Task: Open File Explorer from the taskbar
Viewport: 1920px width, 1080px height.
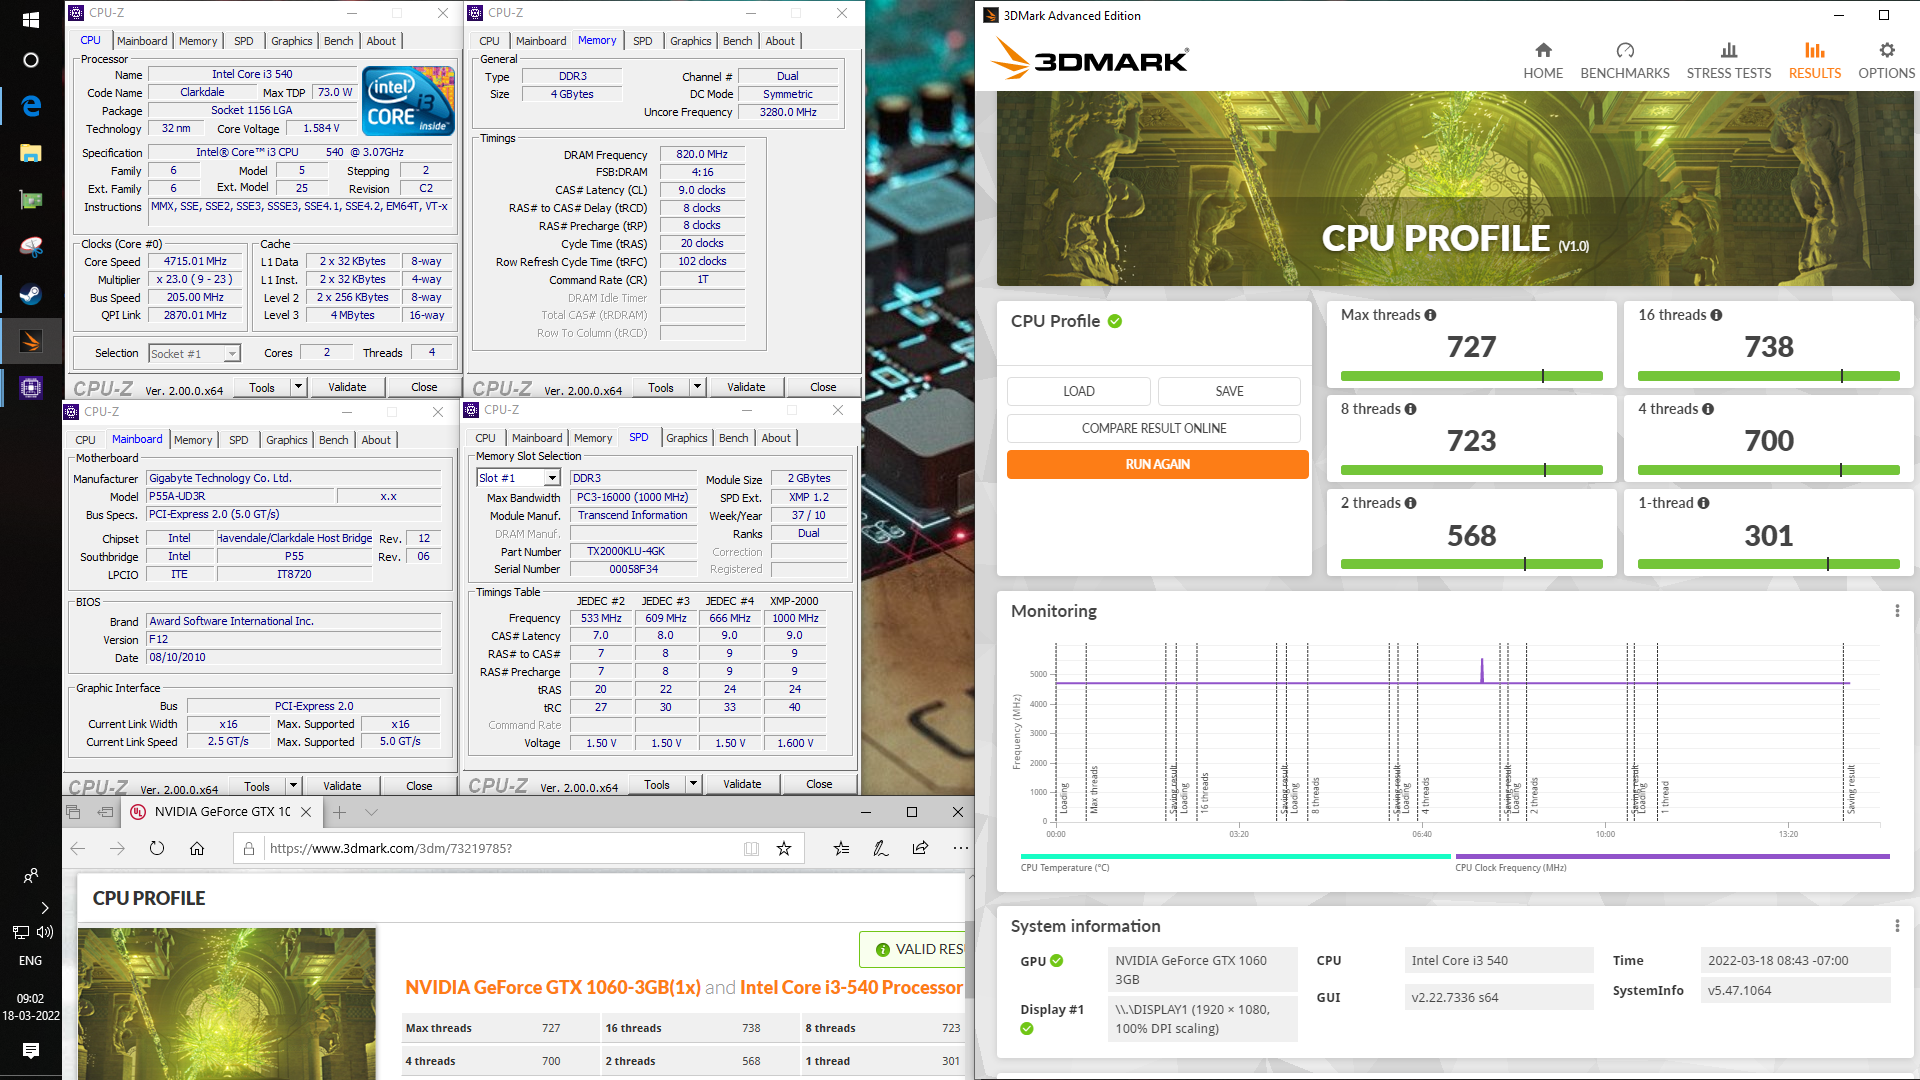Action: (30, 153)
